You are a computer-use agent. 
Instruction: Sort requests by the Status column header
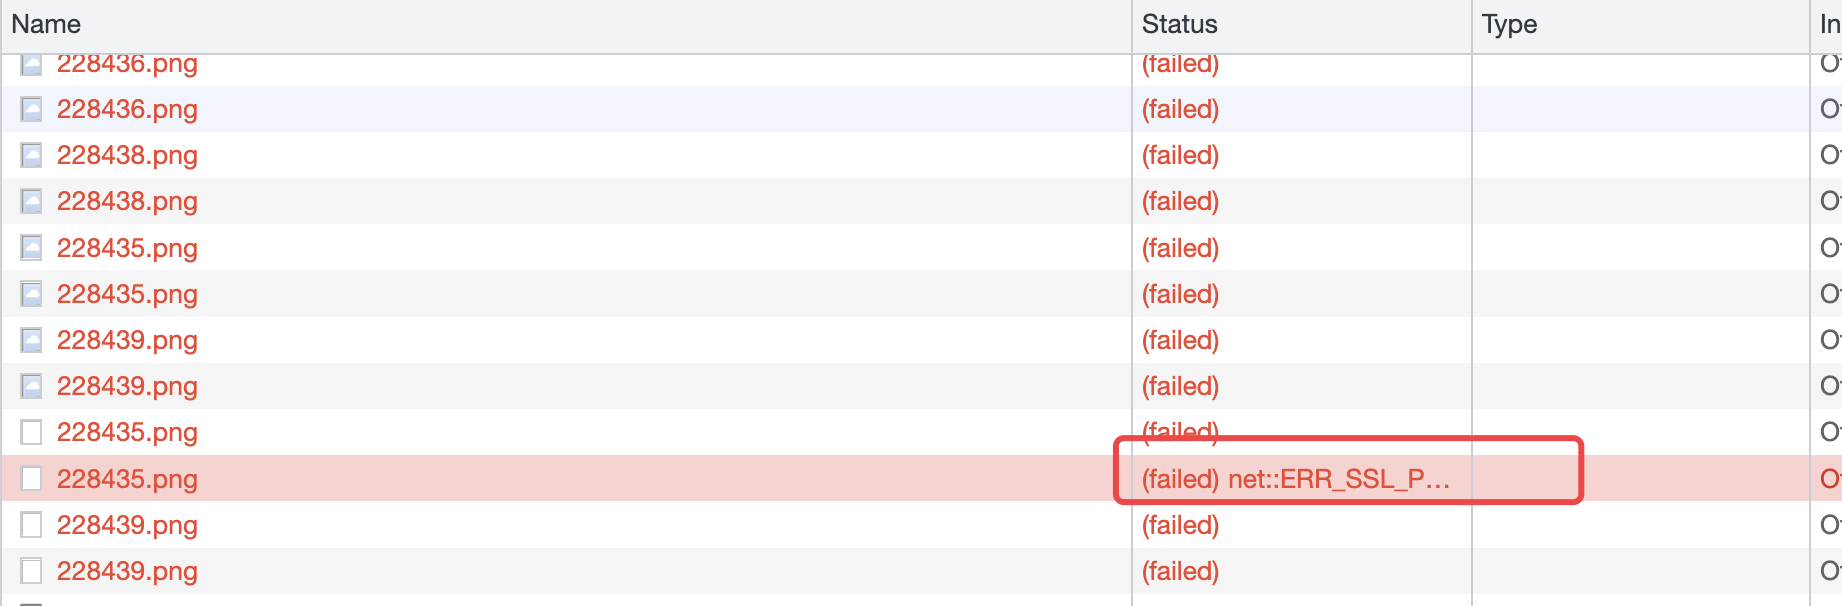[x=1178, y=24]
